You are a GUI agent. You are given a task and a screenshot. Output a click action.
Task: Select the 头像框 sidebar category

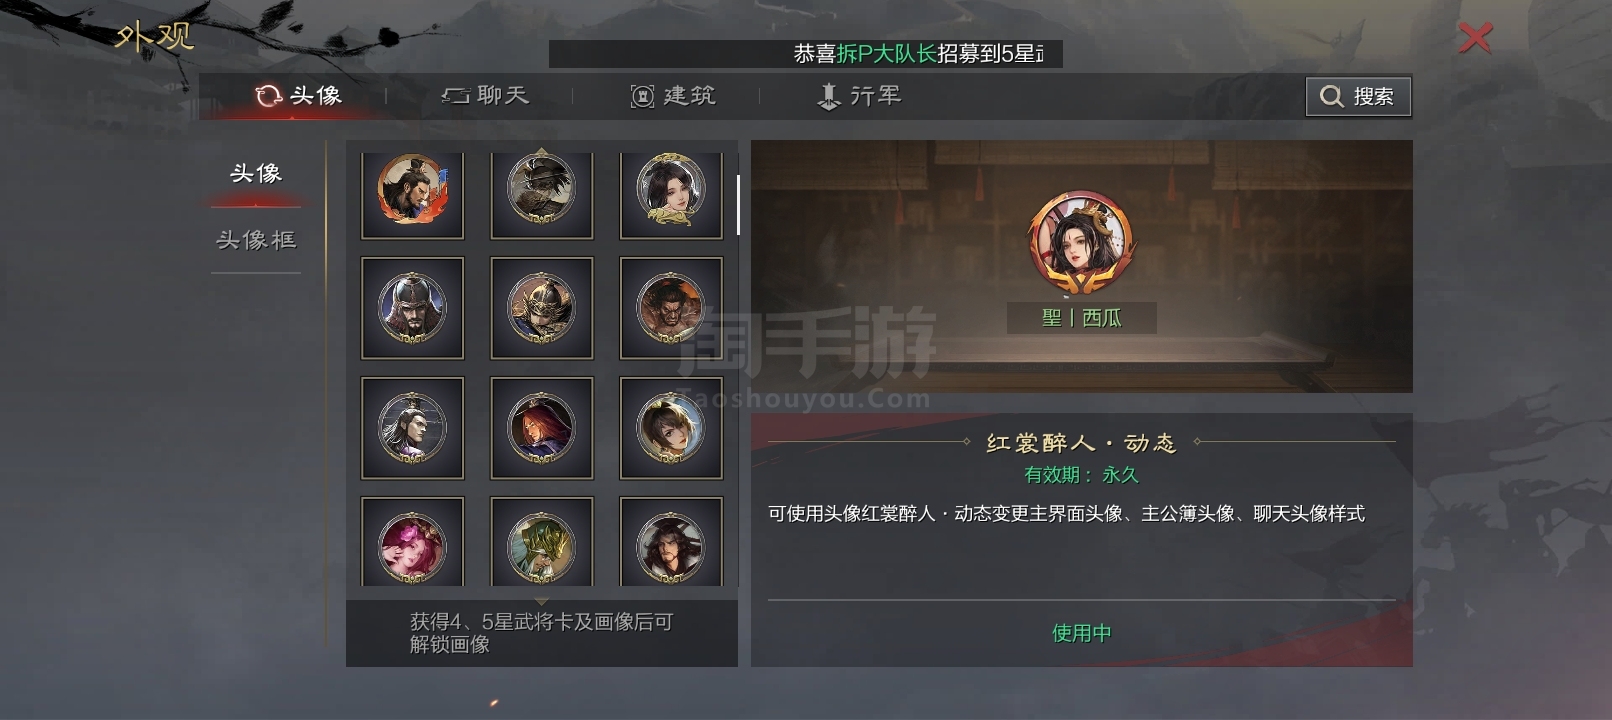pos(256,240)
